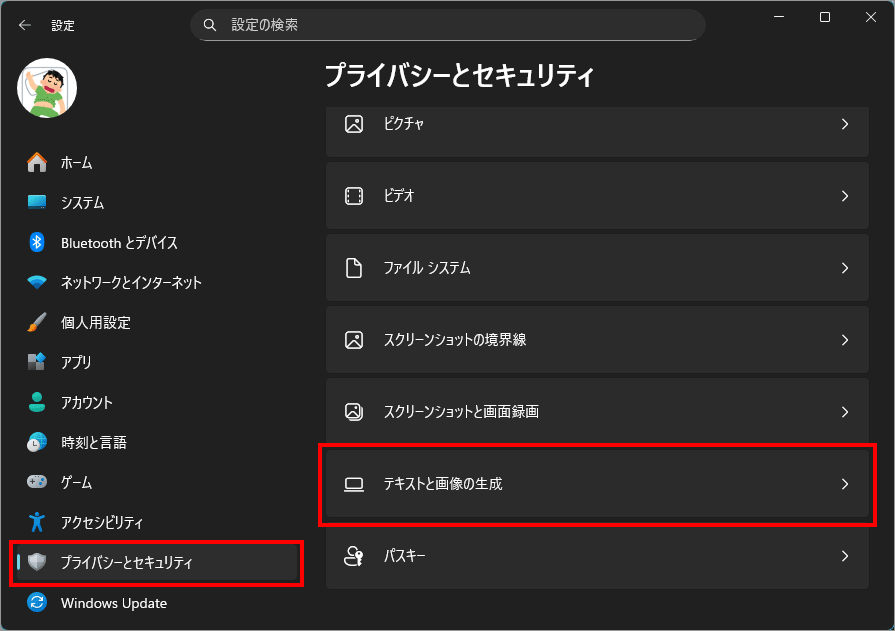Click the user profile avatar picture
The image size is (895, 631).
47,88
